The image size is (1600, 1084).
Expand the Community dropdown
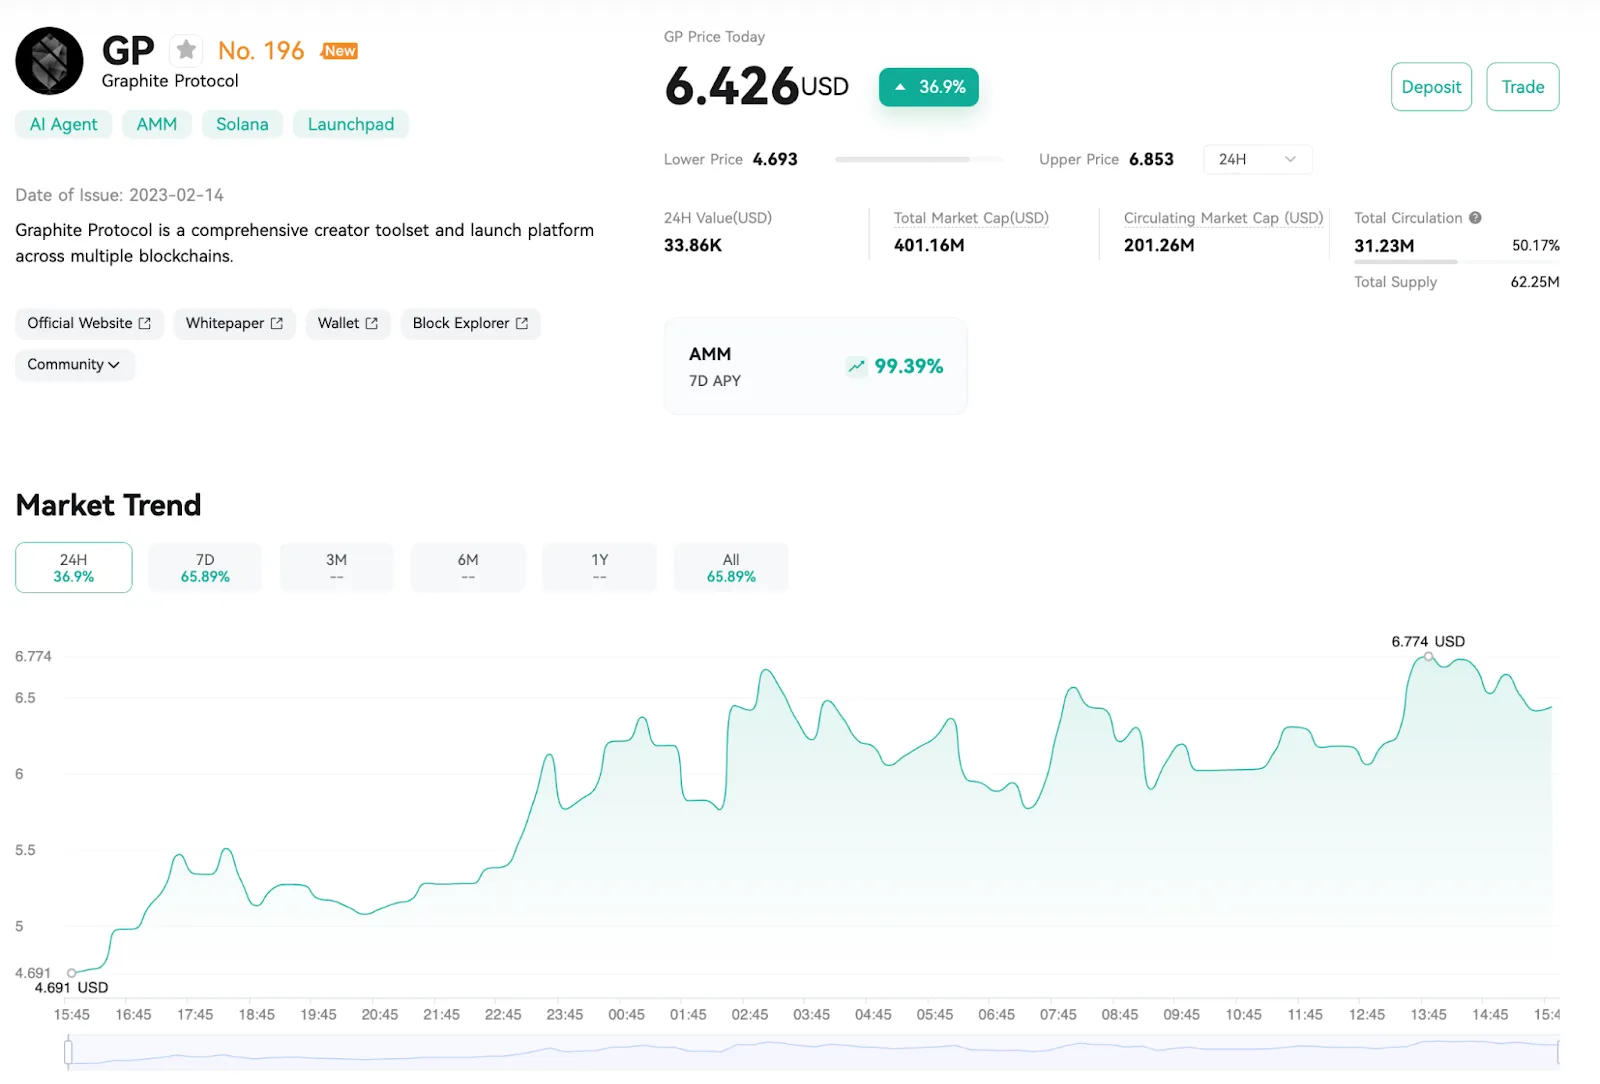coord(74,364)
